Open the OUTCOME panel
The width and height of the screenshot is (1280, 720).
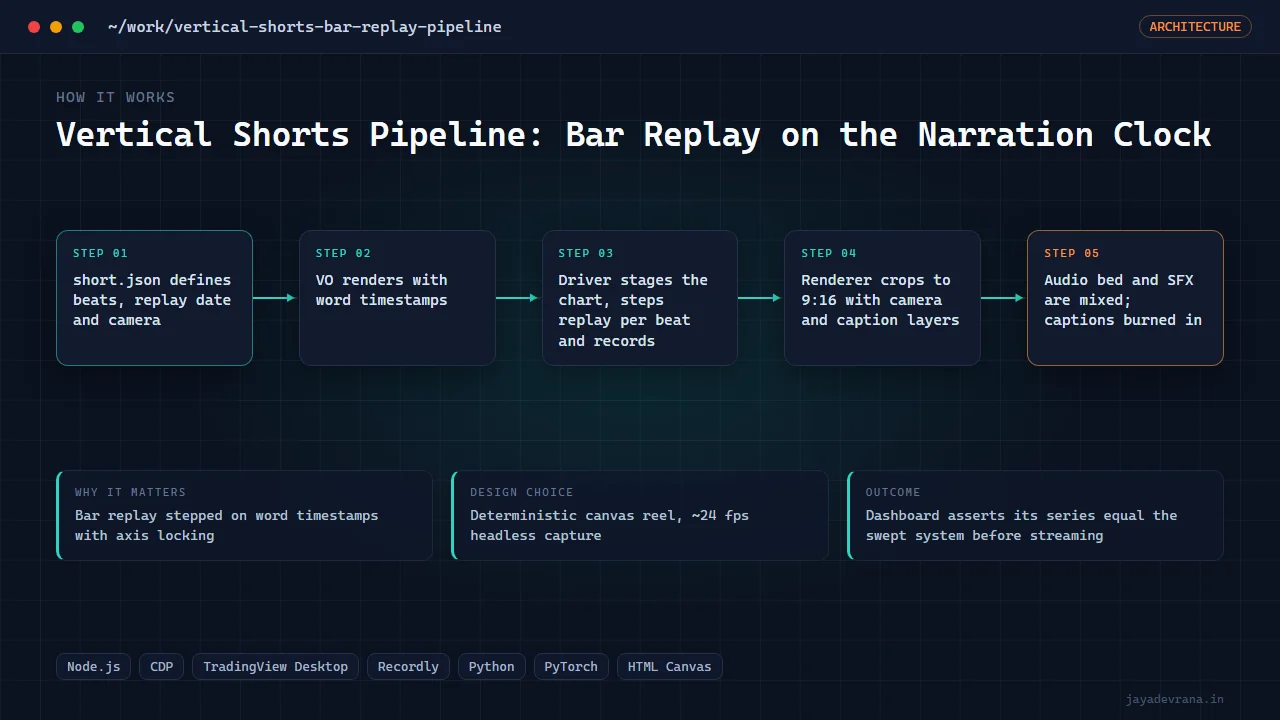1035,515
